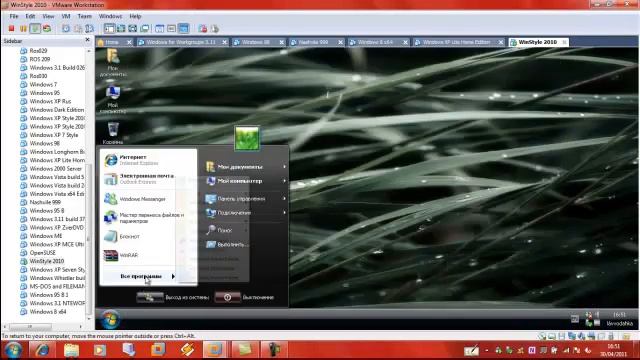Open the View menu
Screen dimensions: 640x360
(48, 16)
